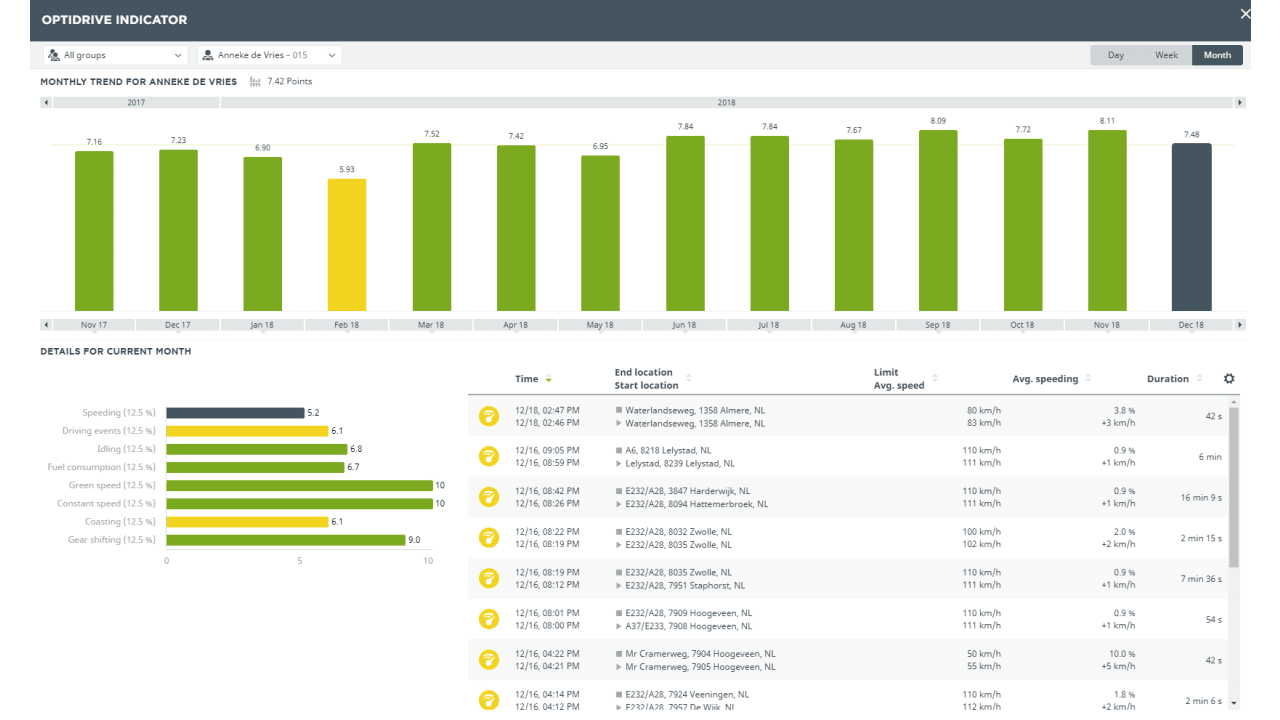Click the green icon on the Hoogeveen 08:01 trip
This screenshot has height=720, width=1280.
click(489, 619)
